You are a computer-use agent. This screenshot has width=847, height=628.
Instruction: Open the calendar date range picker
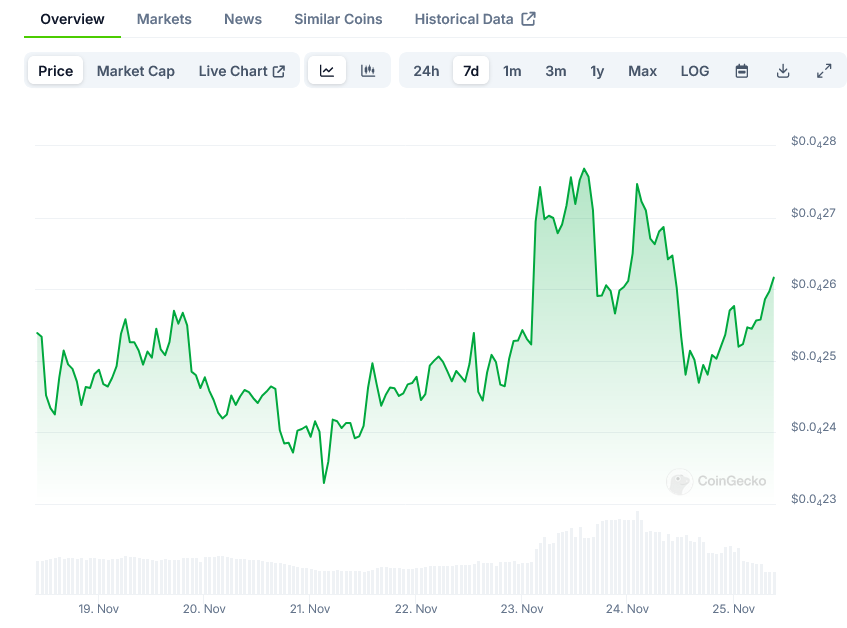click(742, 71)
